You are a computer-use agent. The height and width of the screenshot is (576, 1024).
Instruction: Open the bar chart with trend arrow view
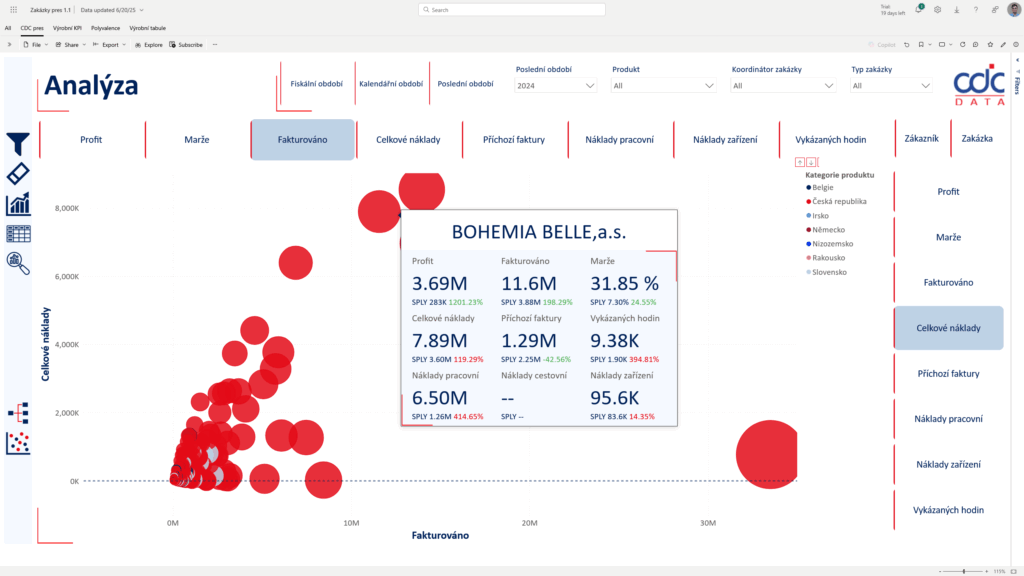18,204
